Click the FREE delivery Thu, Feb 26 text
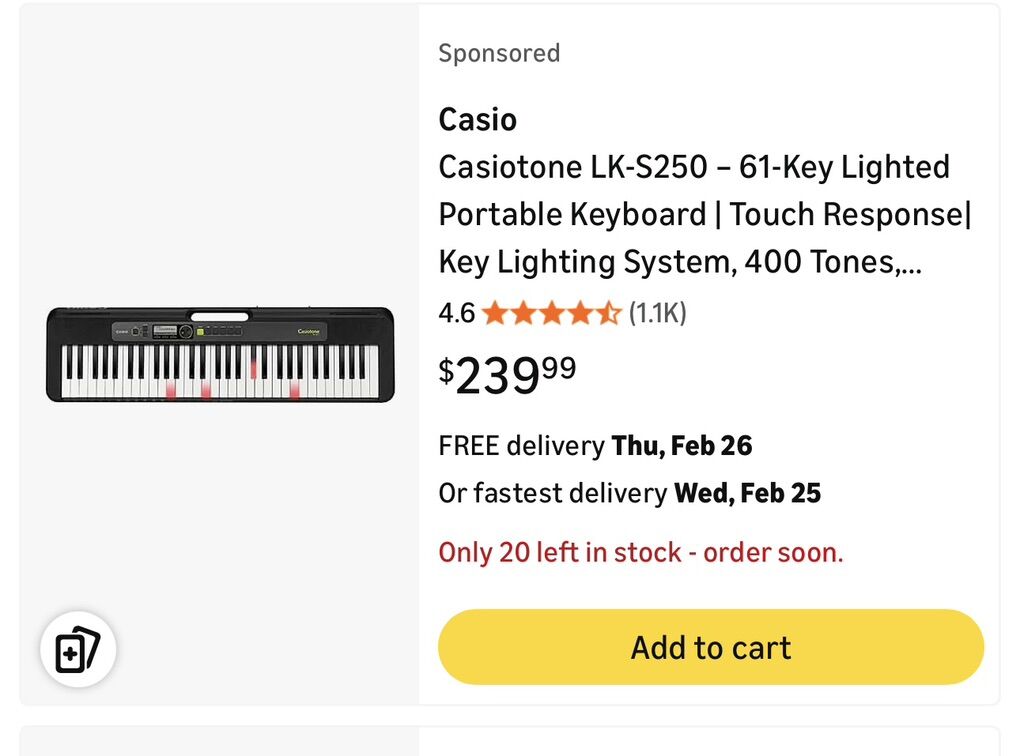Viewport: 1020px width, 756px height. coord(595,445)
